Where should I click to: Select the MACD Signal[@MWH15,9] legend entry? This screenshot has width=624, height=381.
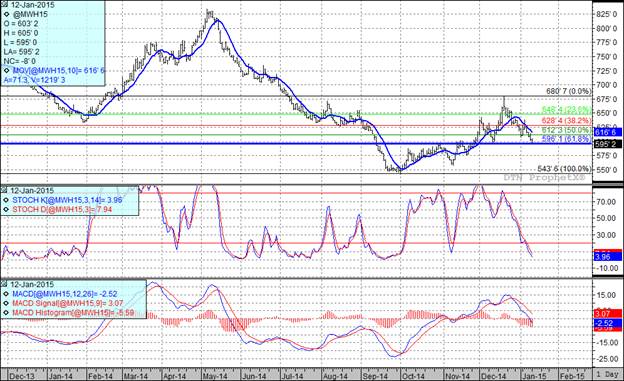coord(67,303)
